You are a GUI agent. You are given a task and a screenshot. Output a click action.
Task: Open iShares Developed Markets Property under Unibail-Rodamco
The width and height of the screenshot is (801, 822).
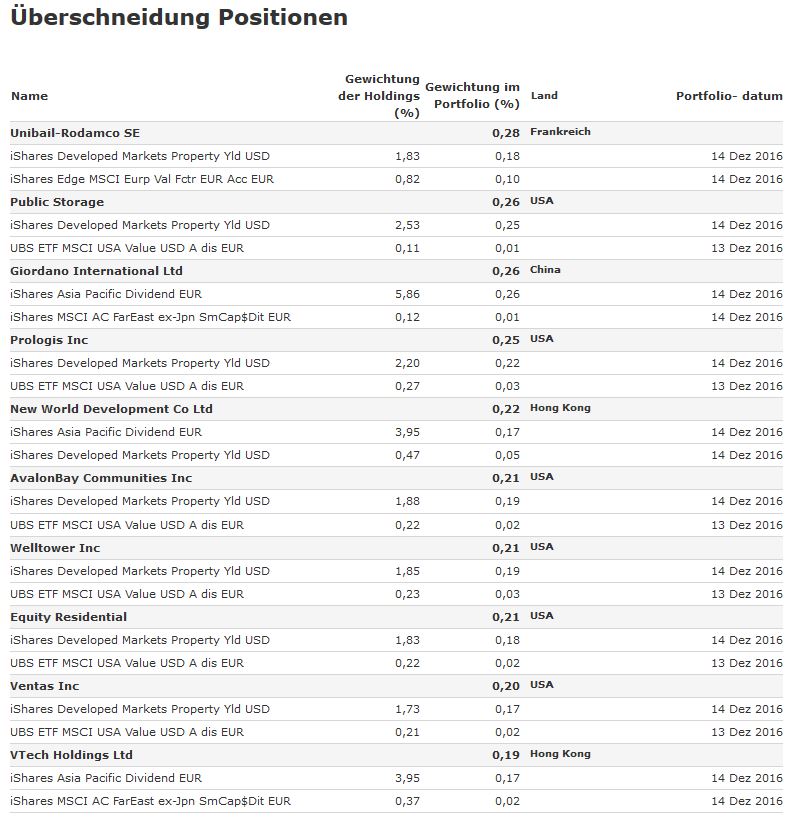tap(139, 156)
